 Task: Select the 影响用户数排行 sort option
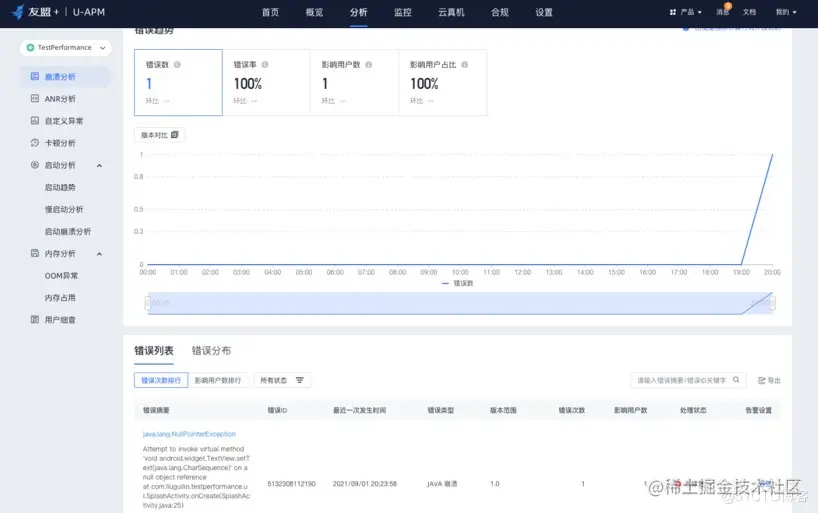218,380
